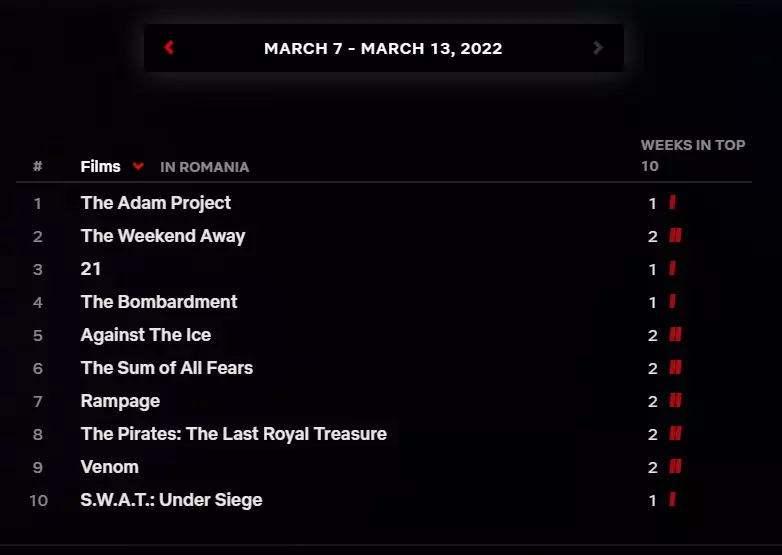Click the weeks bars beside The Weekend Away
The width and height of the screenshot is (782, 555).
676,236
